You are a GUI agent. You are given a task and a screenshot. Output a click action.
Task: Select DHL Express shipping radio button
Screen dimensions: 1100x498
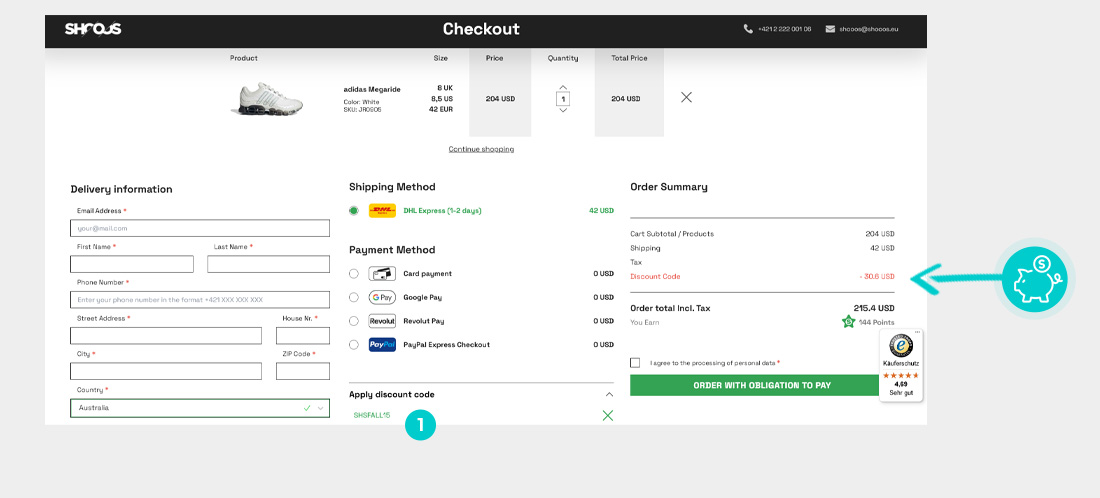(x=354, y=211)
